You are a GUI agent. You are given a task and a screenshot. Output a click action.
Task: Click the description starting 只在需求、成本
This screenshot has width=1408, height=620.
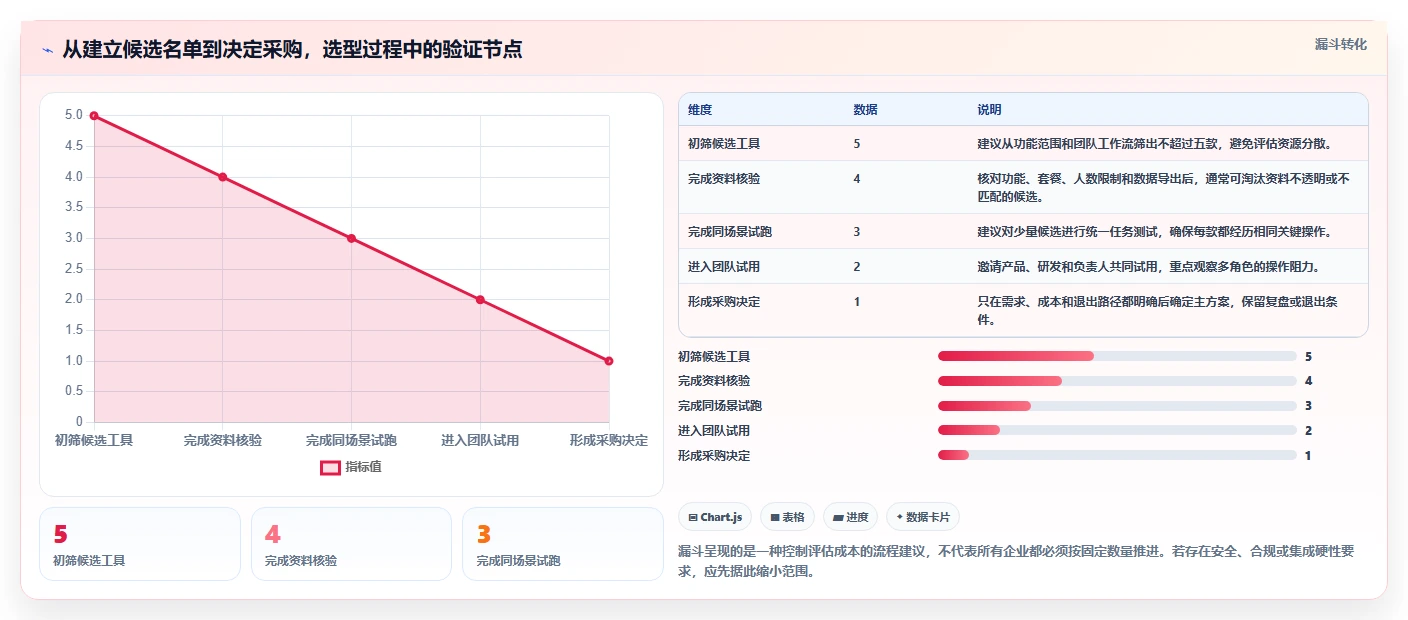tap(1158, 311)
